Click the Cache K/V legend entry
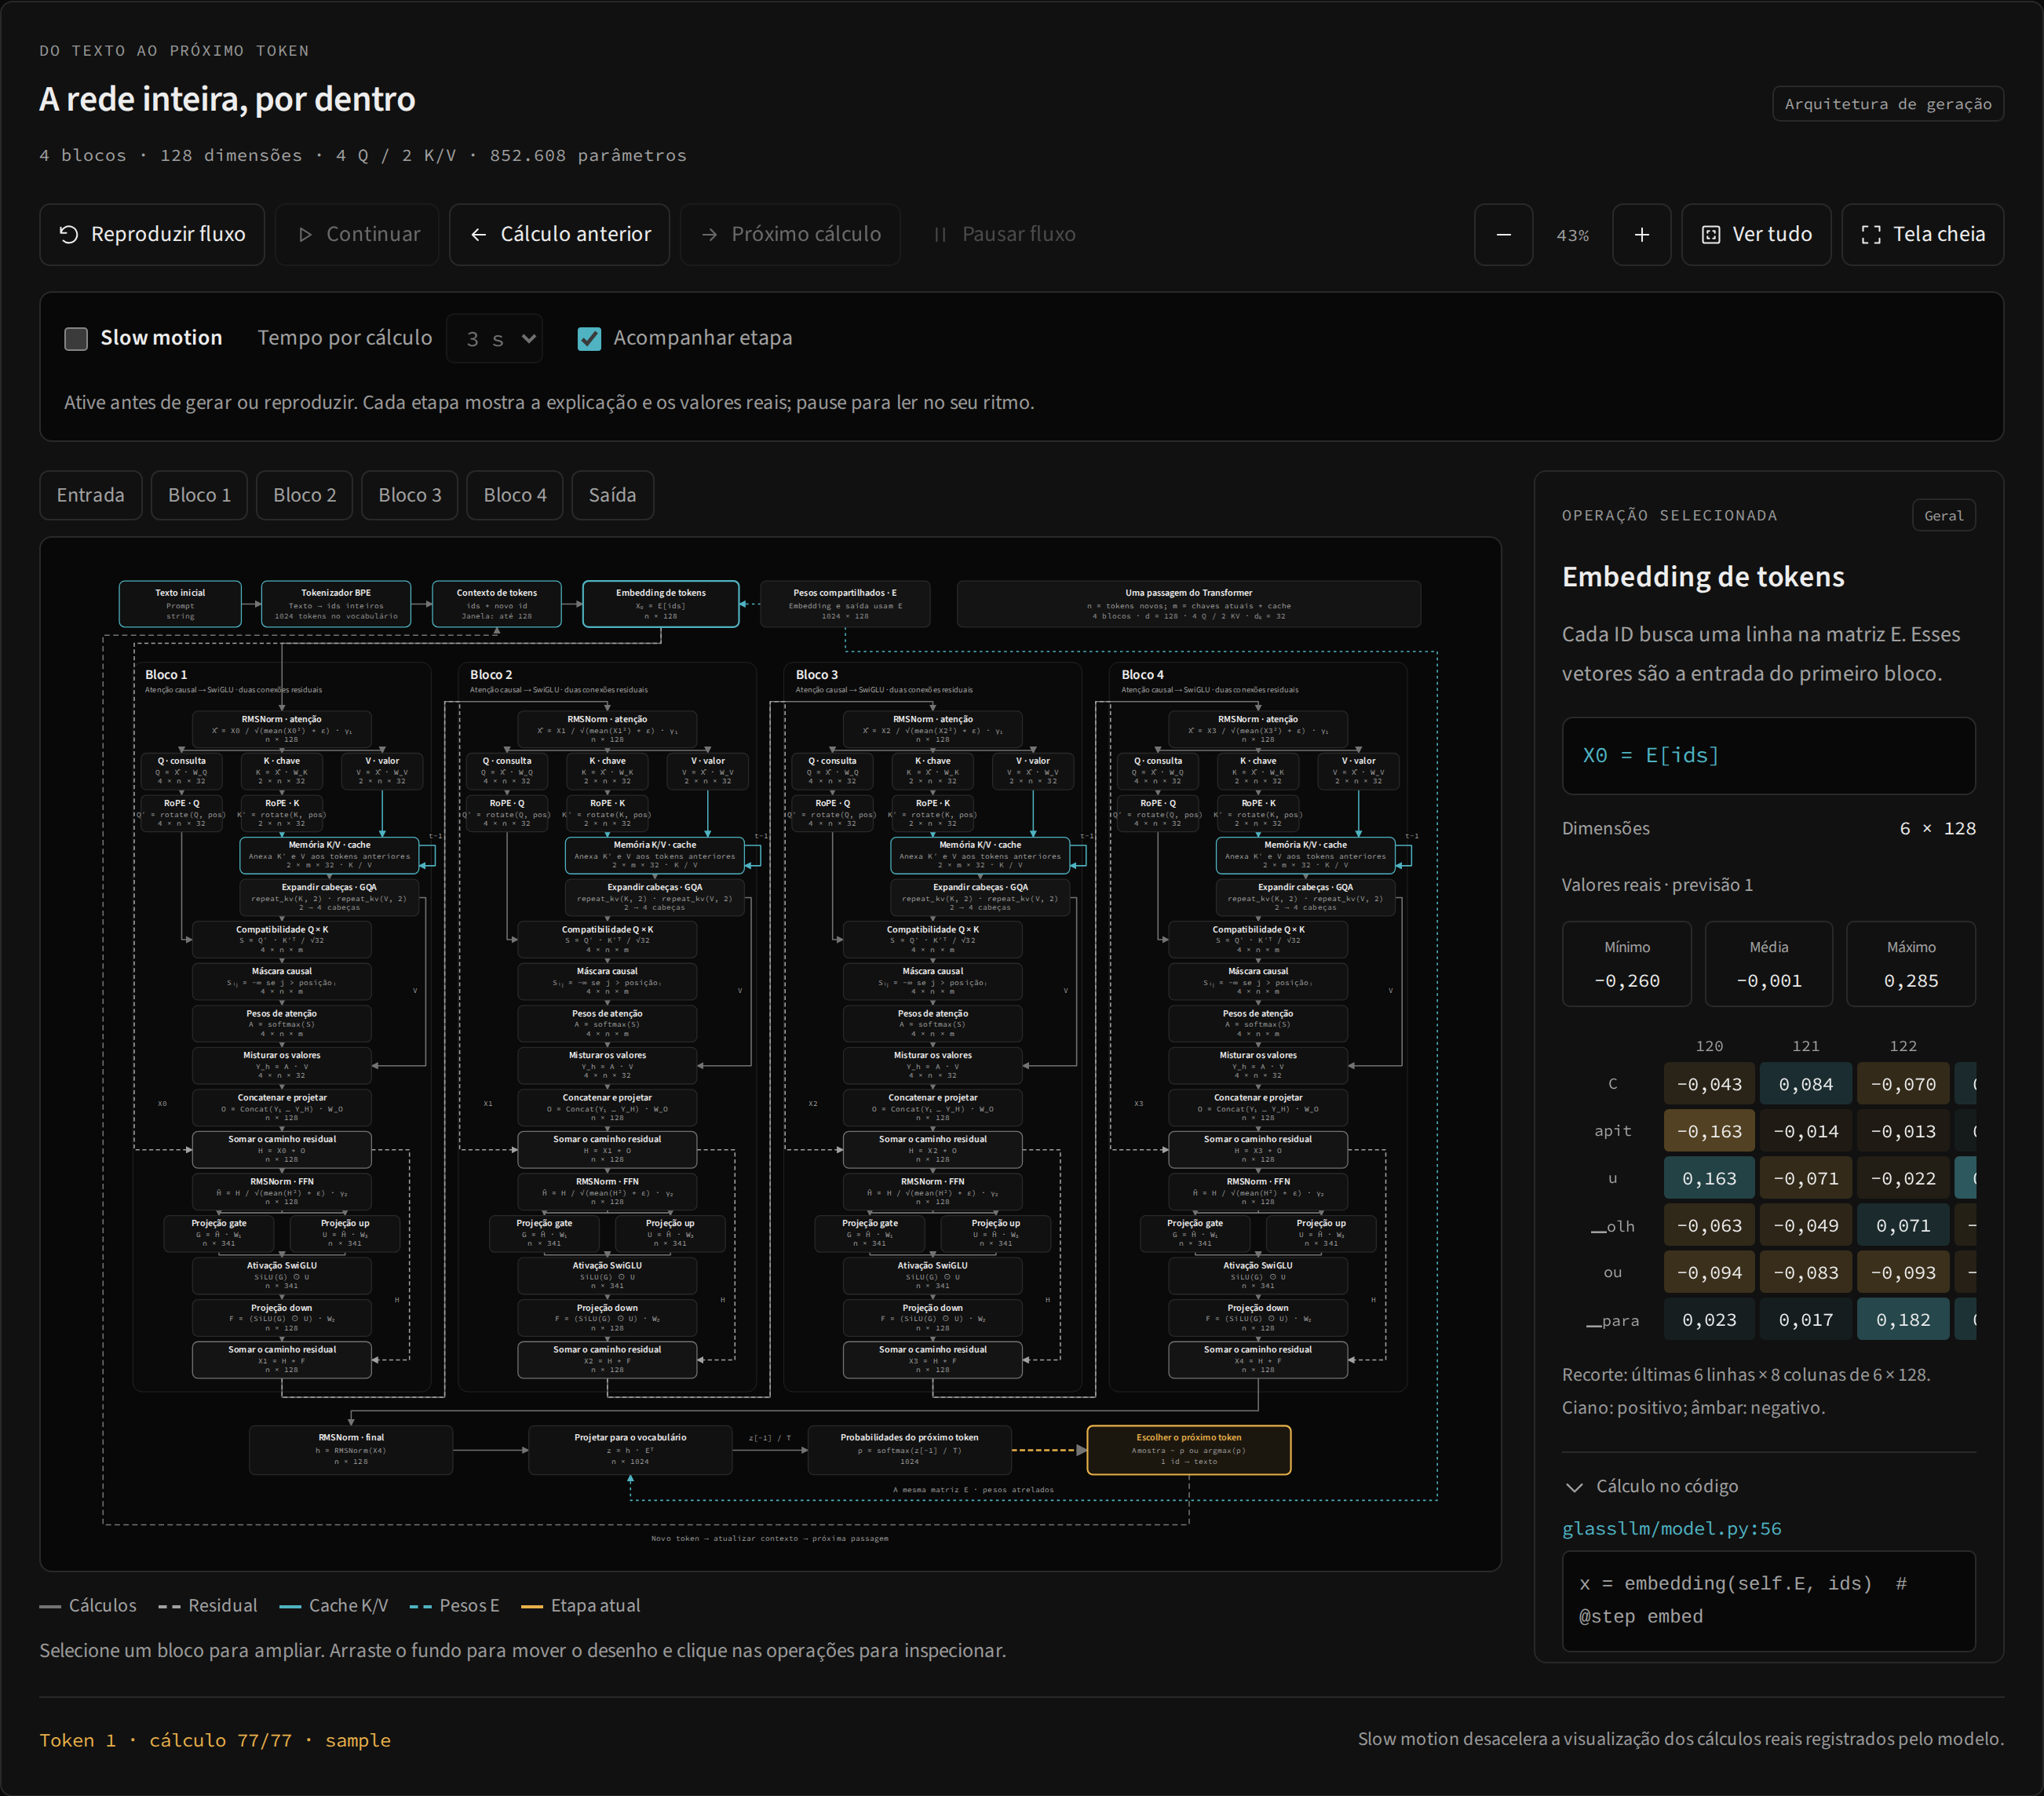This screenshot has width=2044, height=1796. pos(334,1605)
